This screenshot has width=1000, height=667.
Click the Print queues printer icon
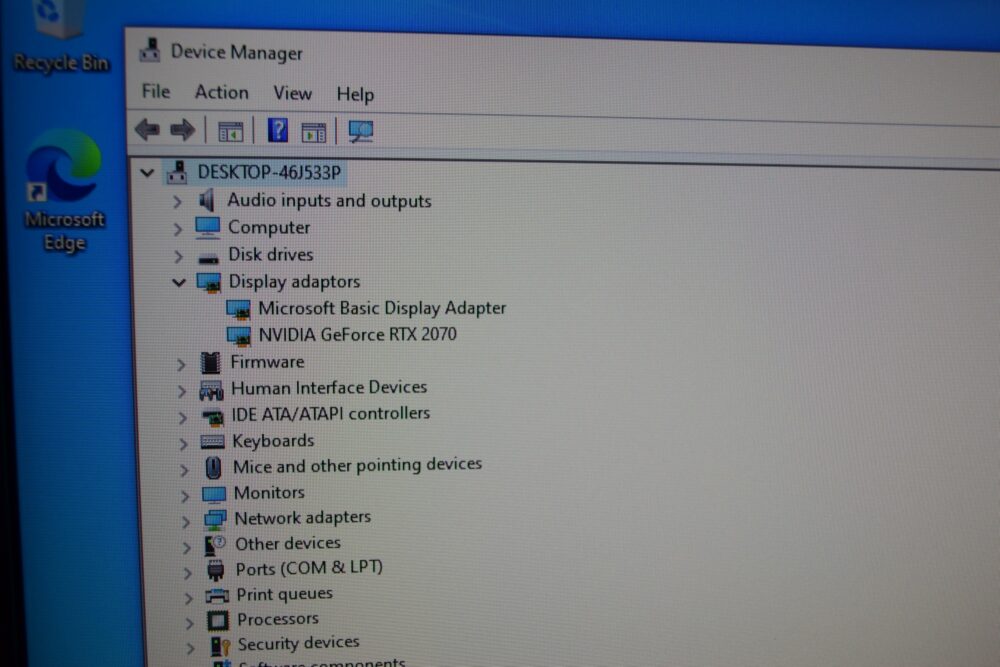217,596
